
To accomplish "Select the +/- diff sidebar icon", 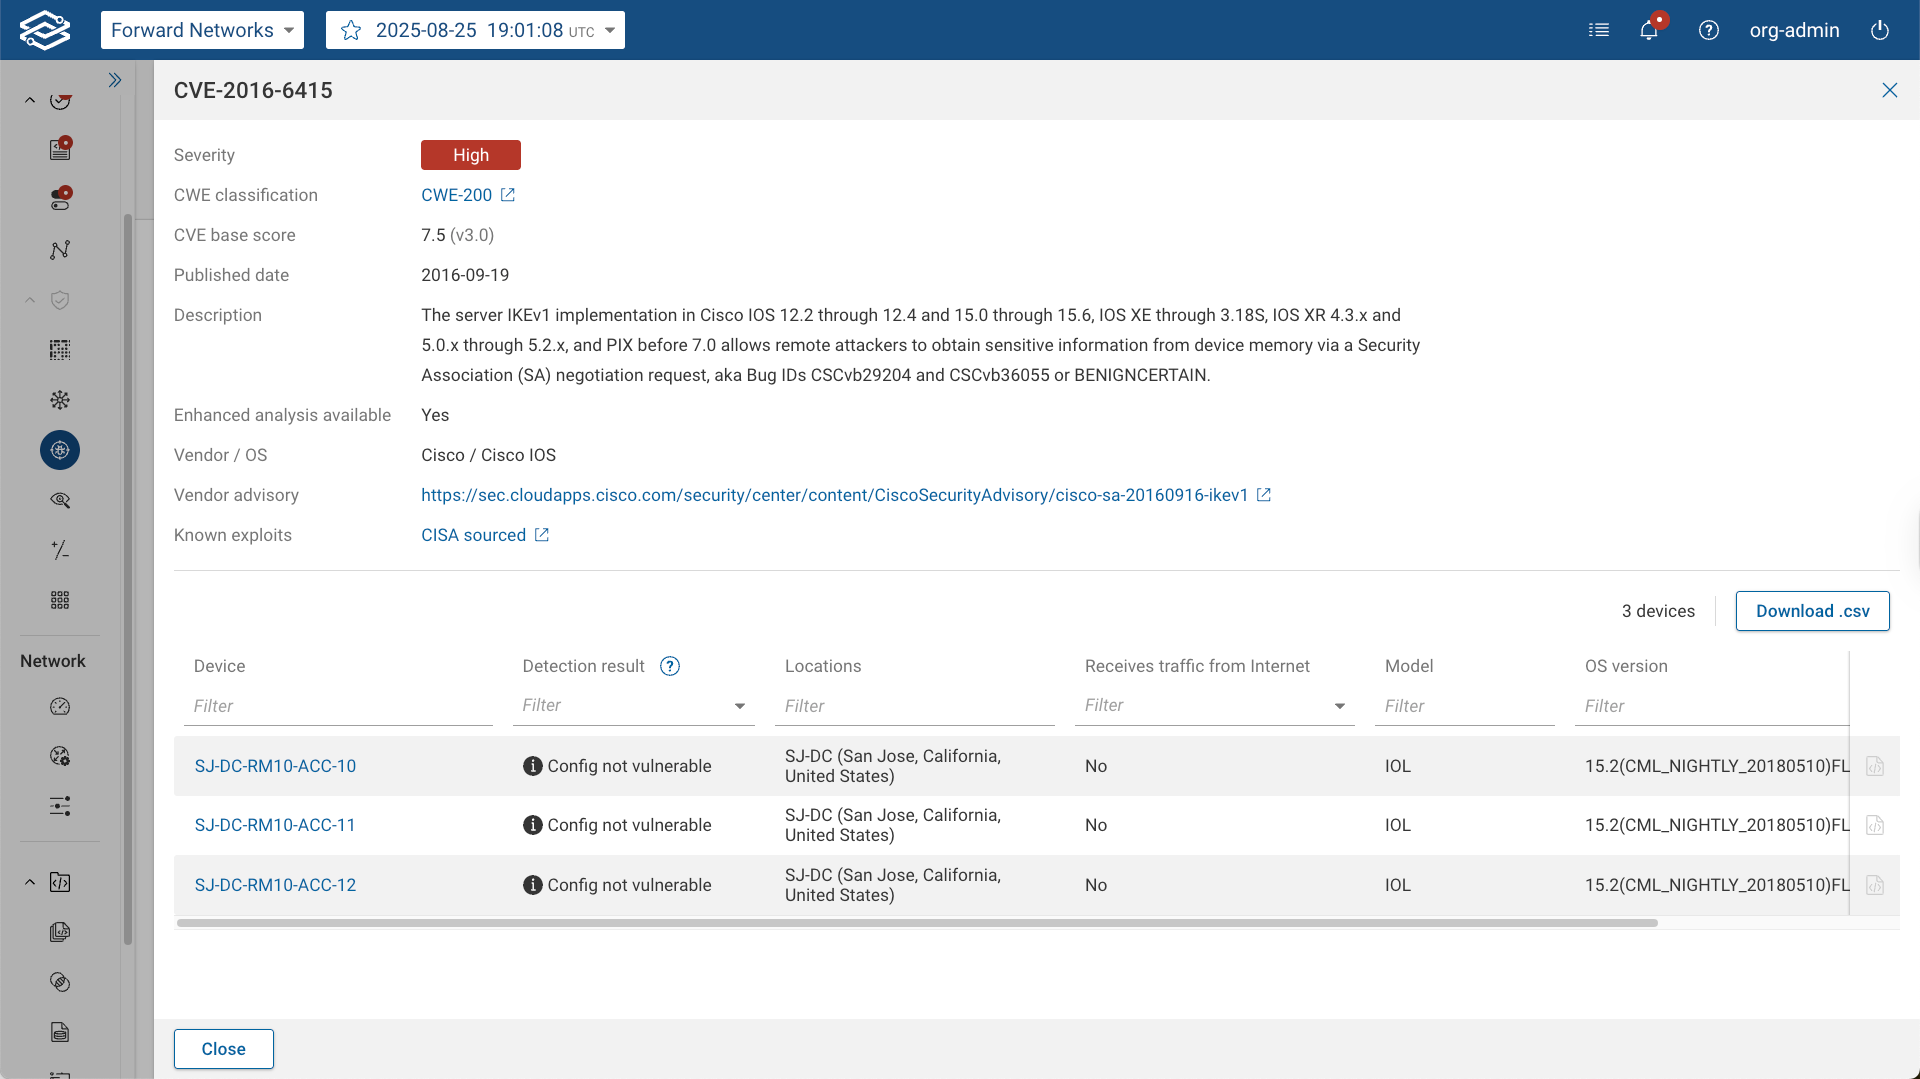I will 59,550.
